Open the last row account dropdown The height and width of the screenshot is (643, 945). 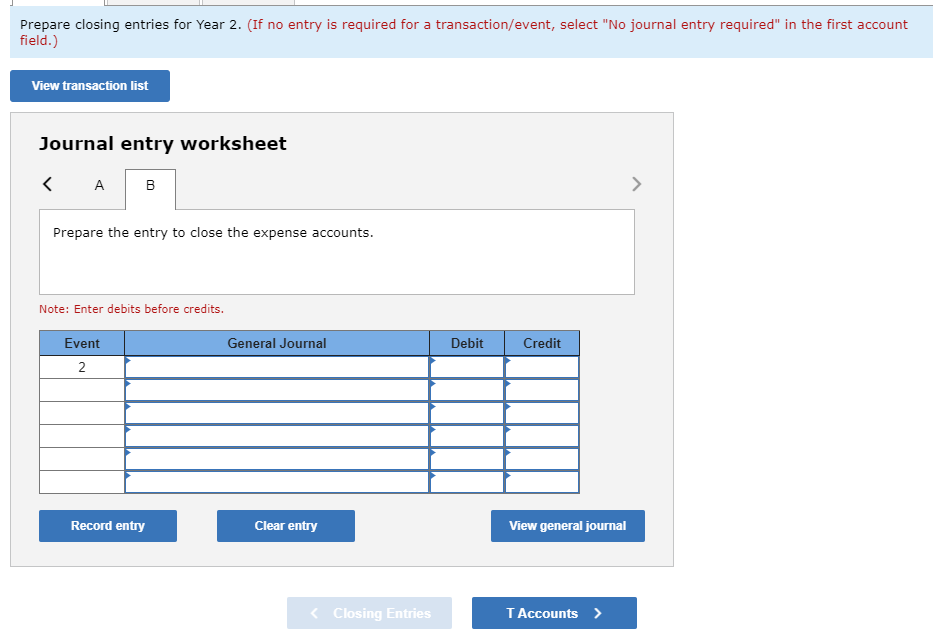pos(276,482)
